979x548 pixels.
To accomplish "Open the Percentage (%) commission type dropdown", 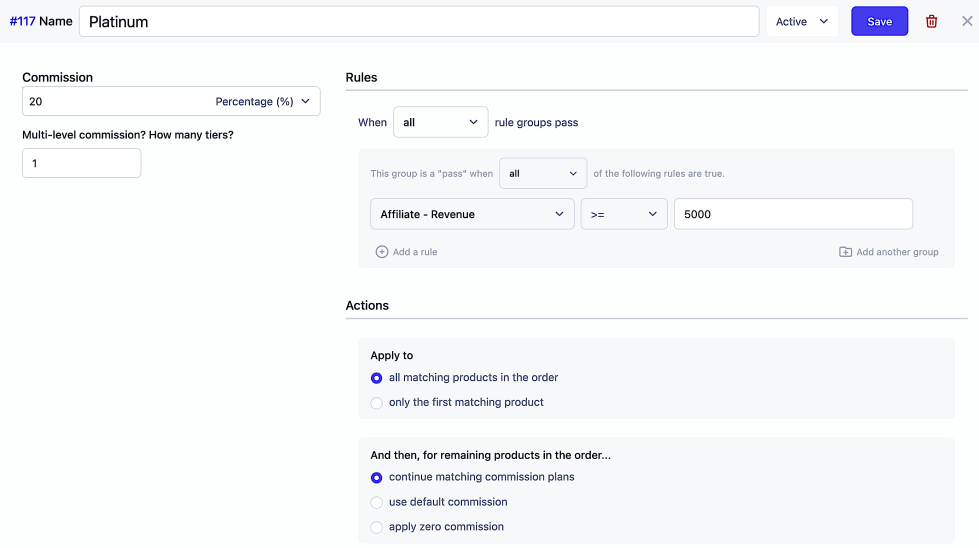I will (264, 102).
